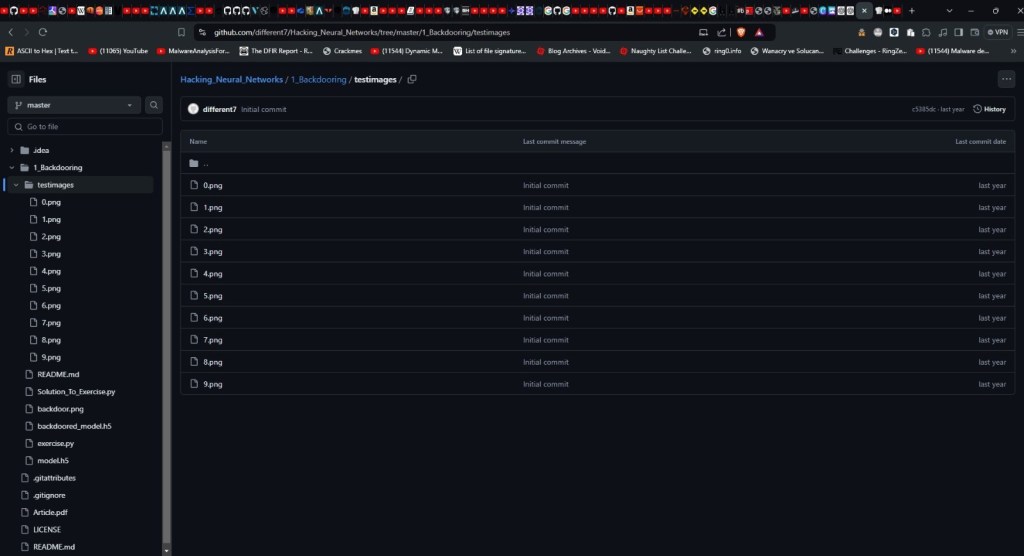This screenshot has height=556, width=1024.
Task: Open the YouTube bookmark in bookmarks bar
Action: click(x=118, y=50)
